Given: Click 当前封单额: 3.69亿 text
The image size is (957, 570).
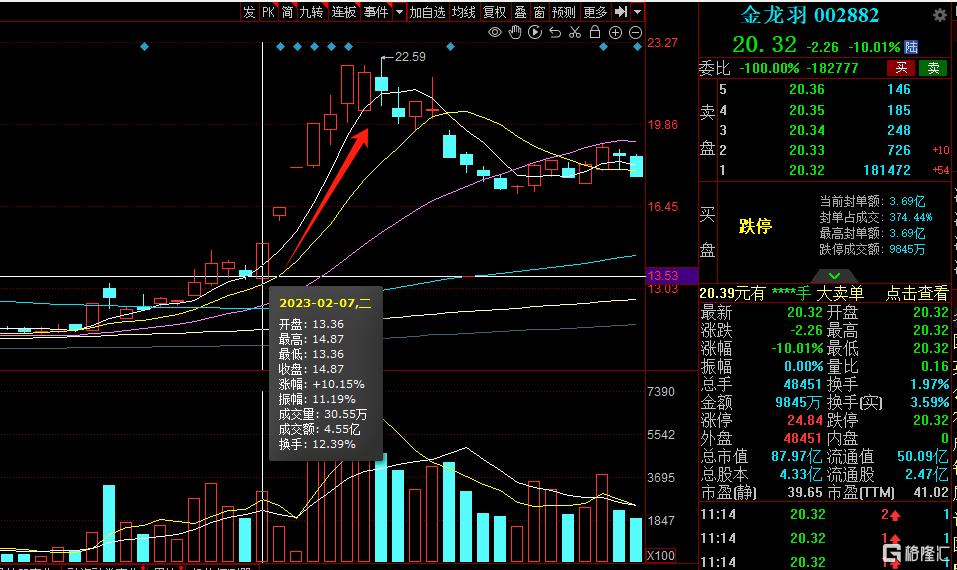Looking at the screenshot, I should tap(872, 201).
